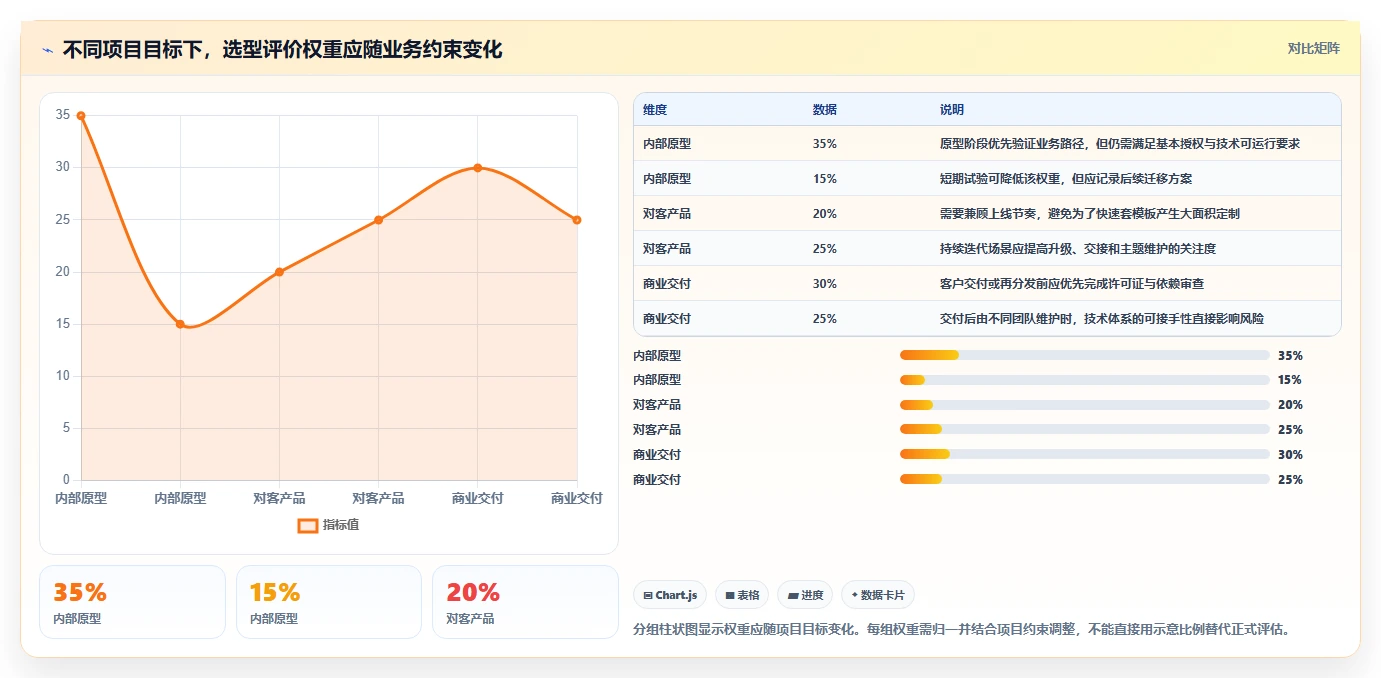Click the description starting 交付后由不同团队维护时

tap(1102, 319)
